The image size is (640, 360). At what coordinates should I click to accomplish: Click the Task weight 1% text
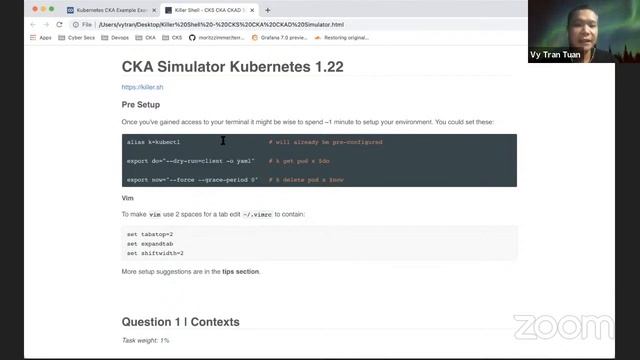click(145, 340)
